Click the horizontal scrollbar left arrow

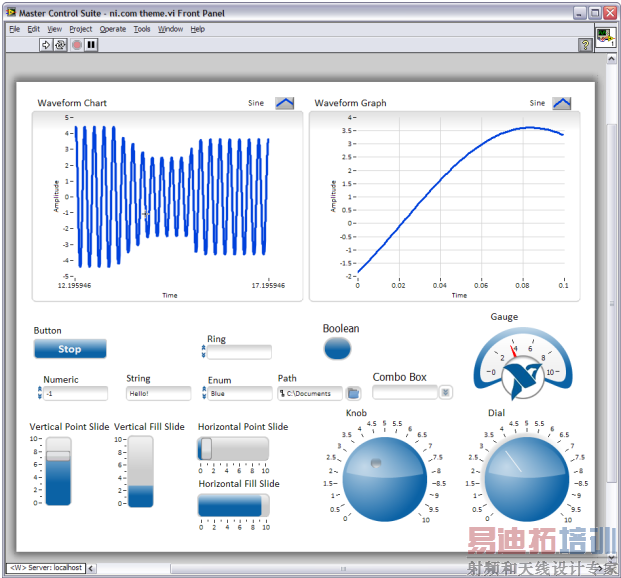[91, 568]
